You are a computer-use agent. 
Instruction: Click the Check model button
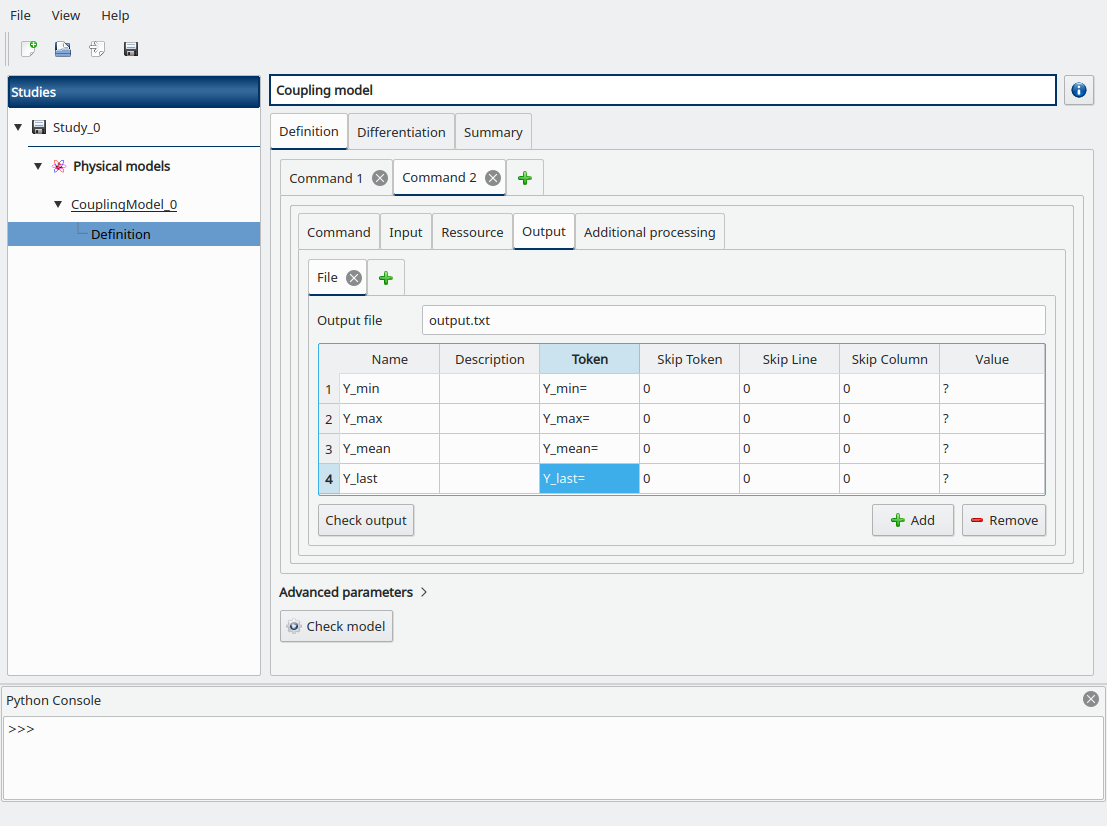point(336,626)
